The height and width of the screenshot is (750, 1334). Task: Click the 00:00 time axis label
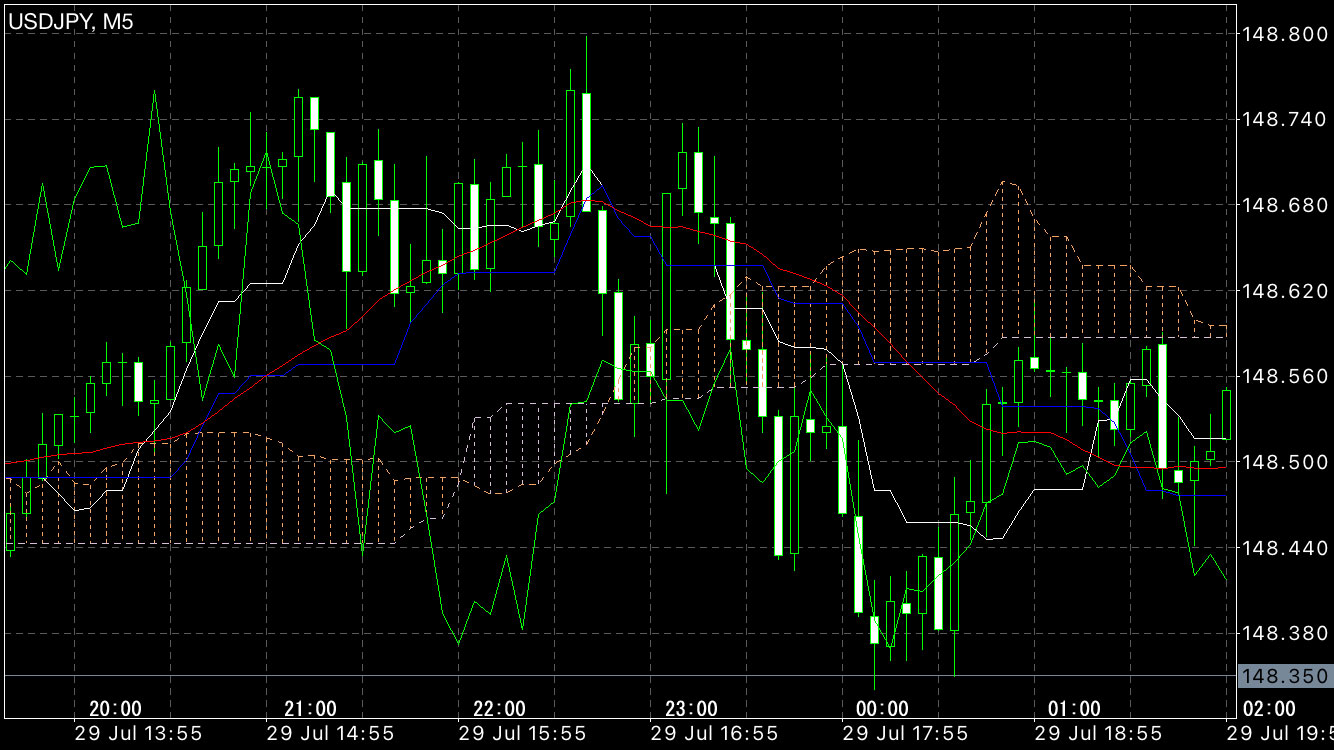point(882,709)
